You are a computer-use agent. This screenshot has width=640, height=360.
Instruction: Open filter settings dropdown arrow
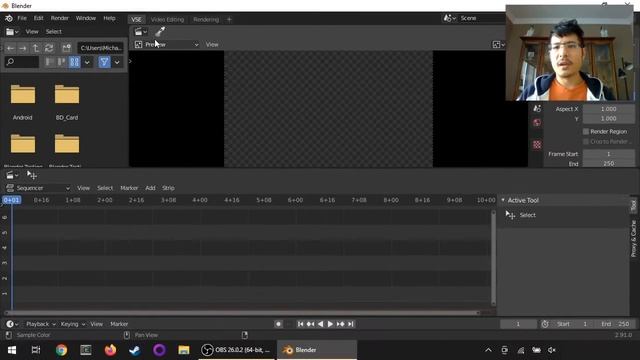point(117,62)
